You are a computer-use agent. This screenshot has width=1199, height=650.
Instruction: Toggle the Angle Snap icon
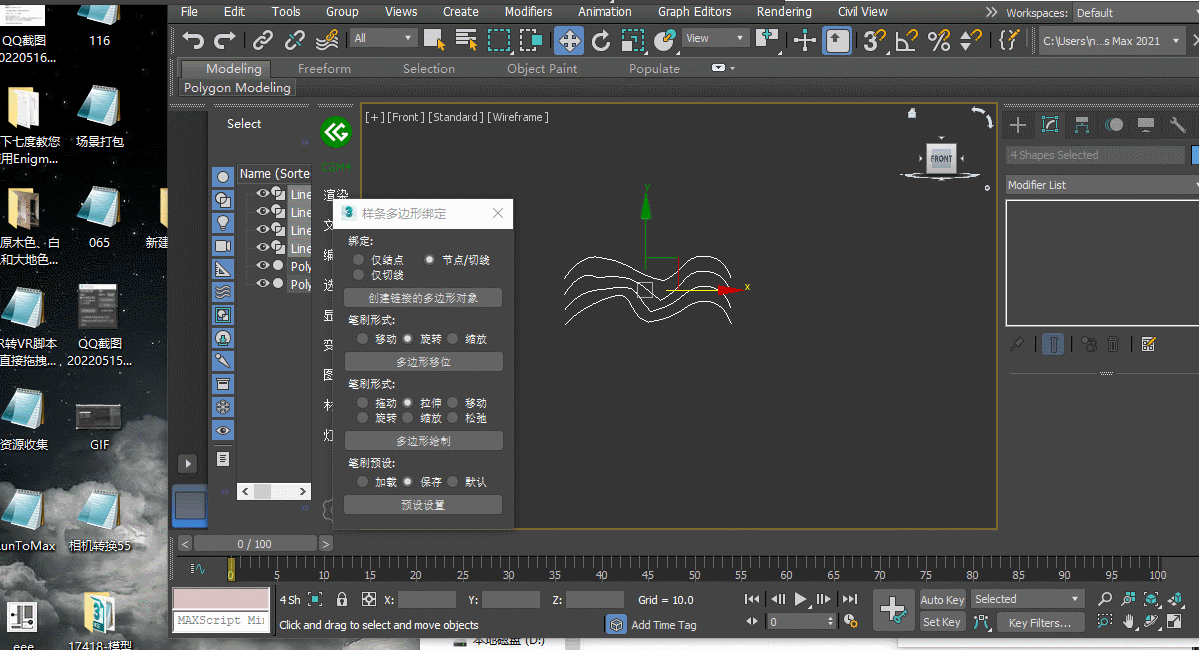[906, 41]
